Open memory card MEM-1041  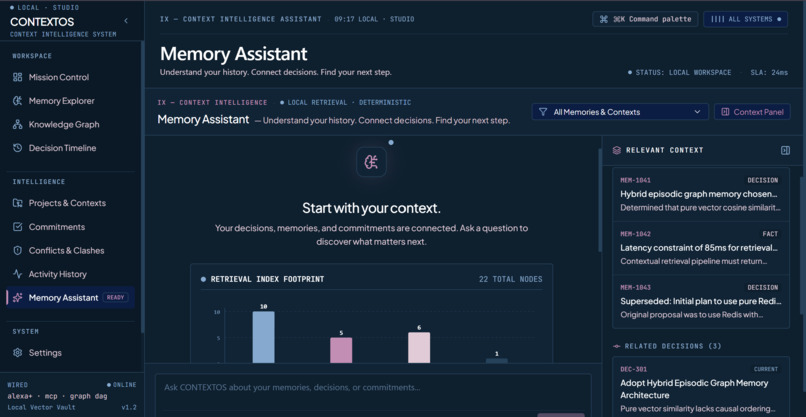point(701,194)
